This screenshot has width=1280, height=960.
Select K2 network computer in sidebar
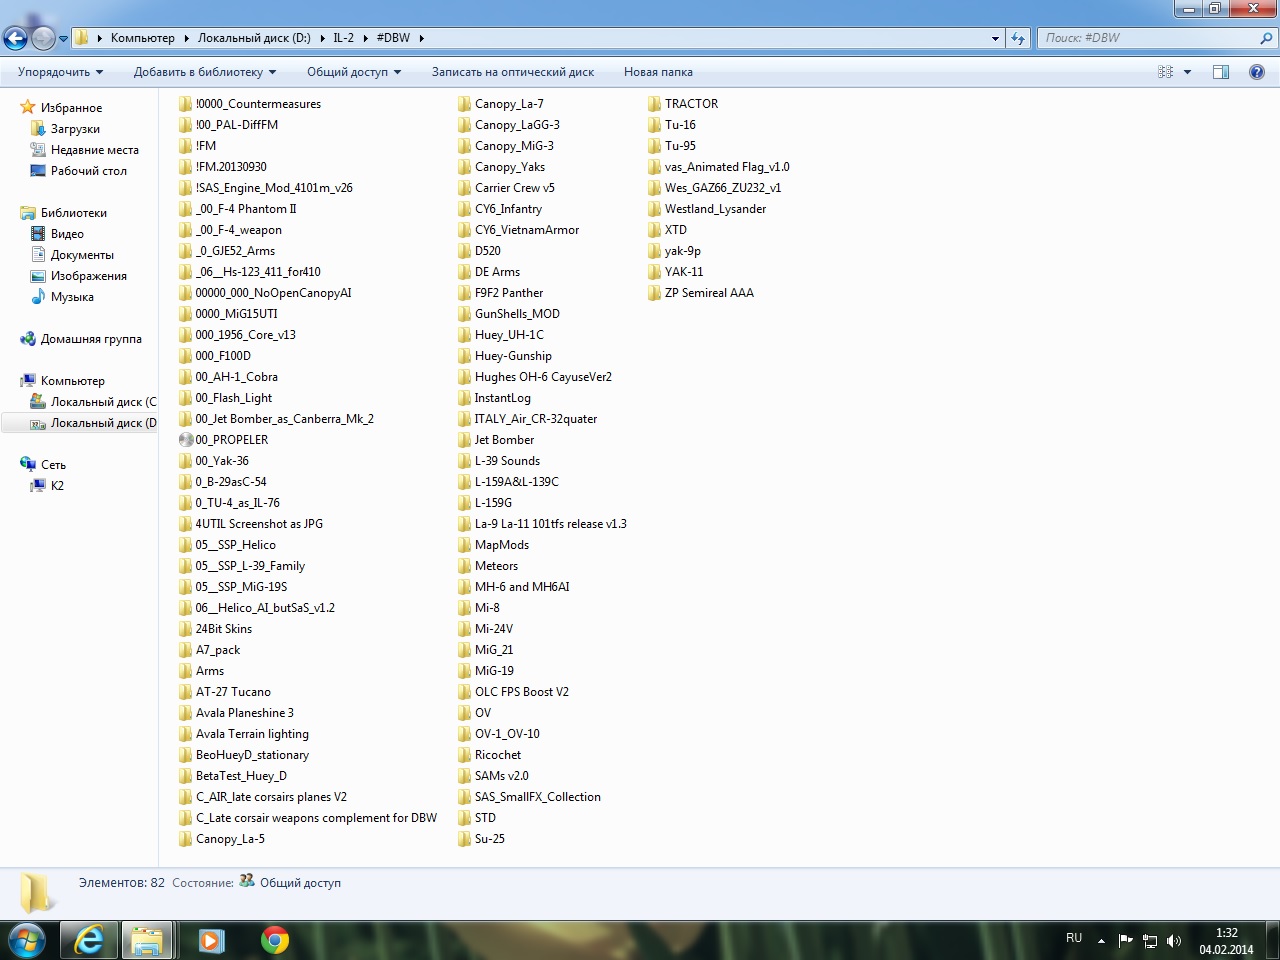(57, 486)
